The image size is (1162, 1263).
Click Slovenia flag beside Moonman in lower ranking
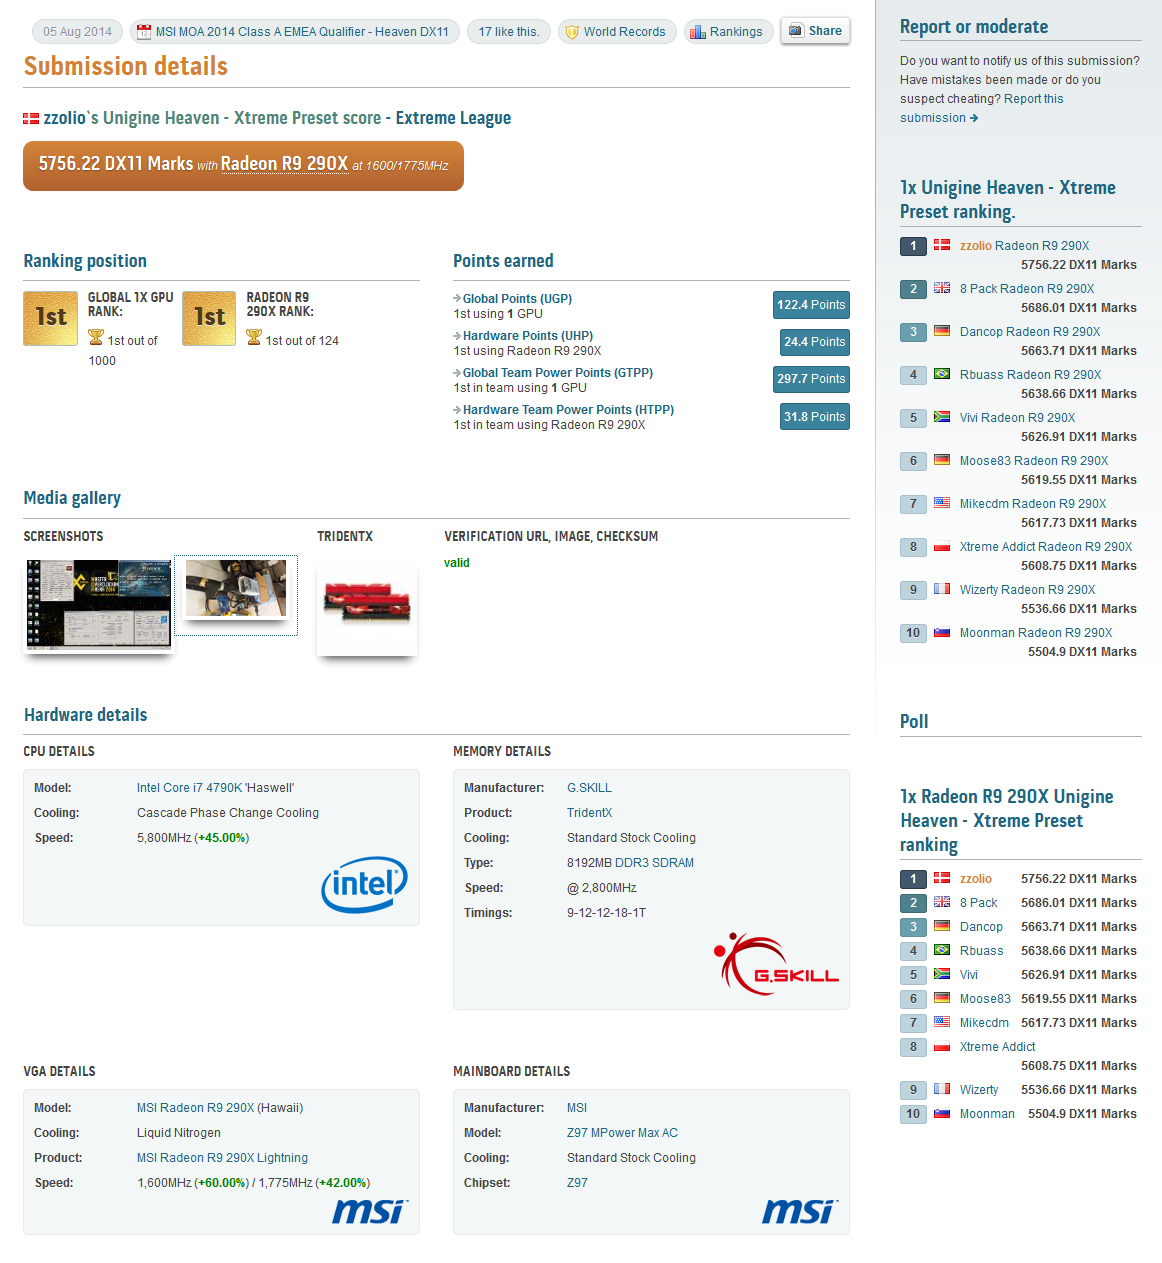942,1113
